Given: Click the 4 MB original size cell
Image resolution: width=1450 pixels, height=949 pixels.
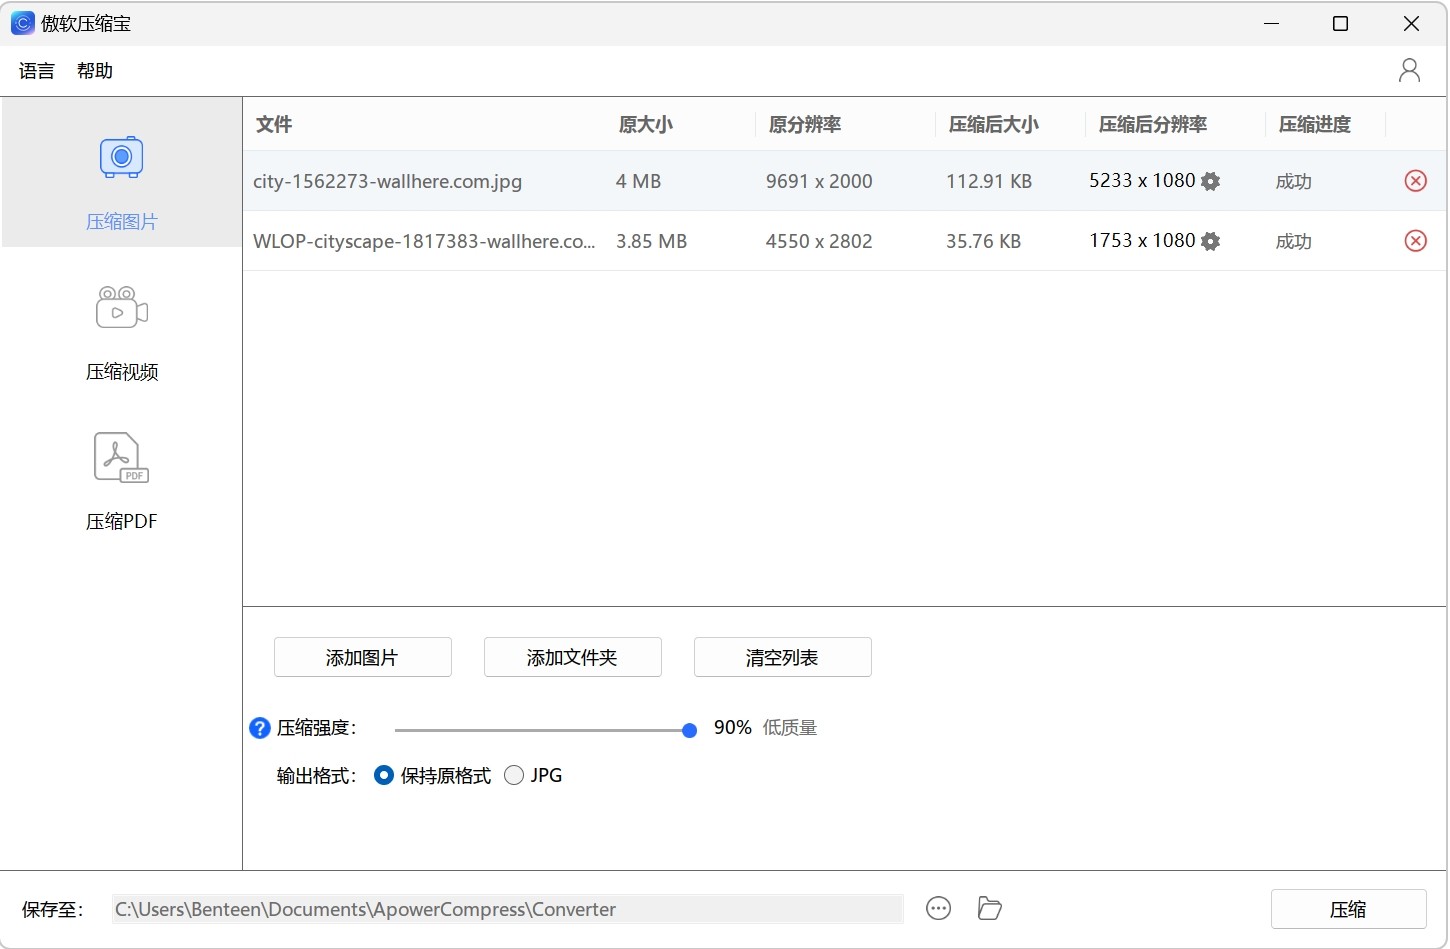Looking at the screenshot, I should pos(639,181).
